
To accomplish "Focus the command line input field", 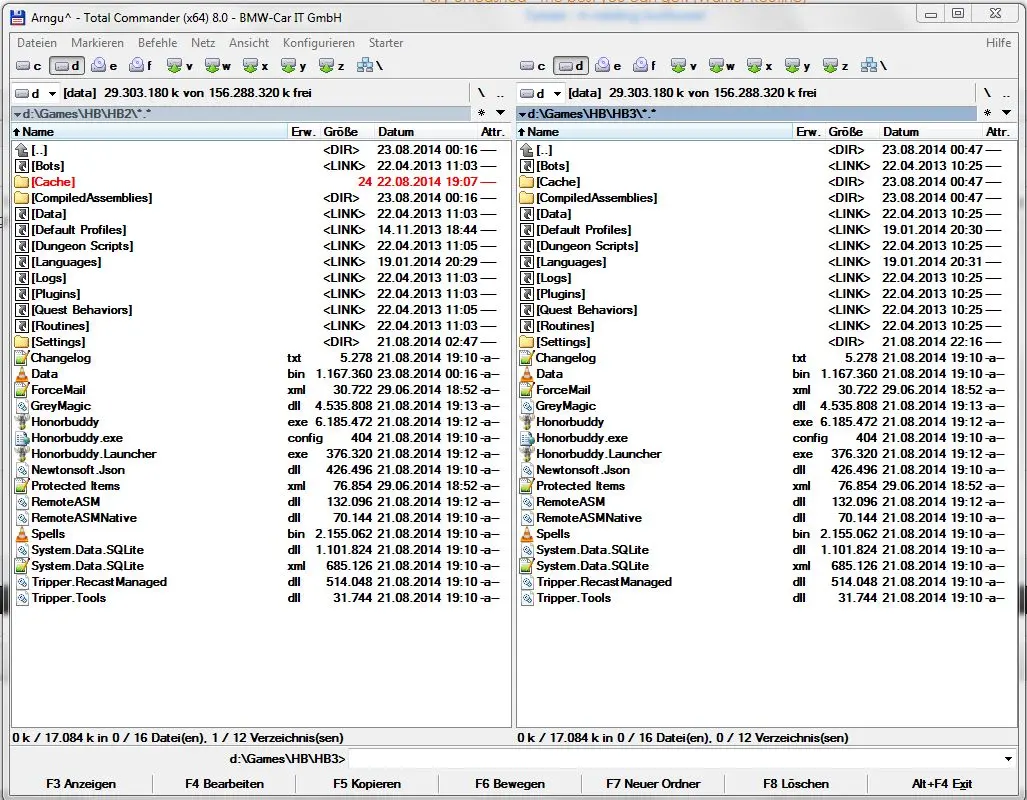I will pos(675,759).
